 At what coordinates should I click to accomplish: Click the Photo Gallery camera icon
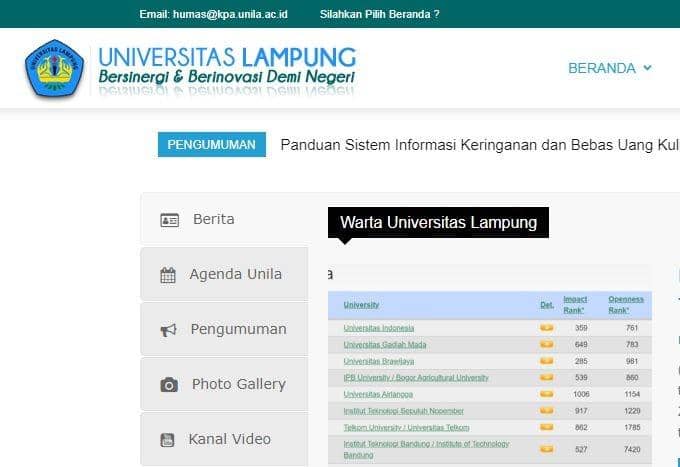(x=169, y=385)
